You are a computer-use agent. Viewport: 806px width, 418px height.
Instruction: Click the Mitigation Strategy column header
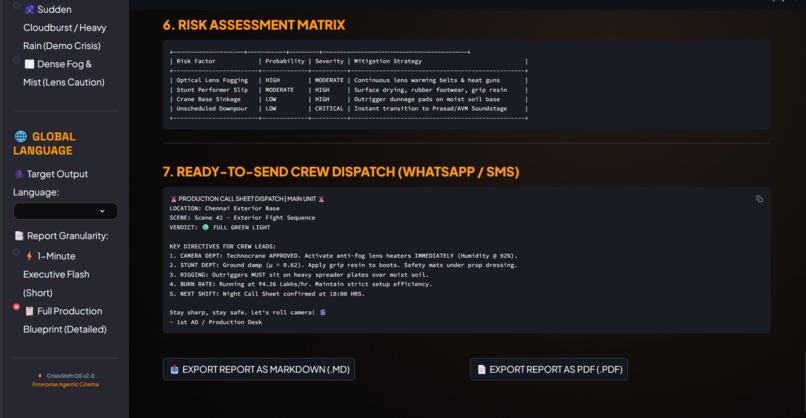[x=388, y=61]
